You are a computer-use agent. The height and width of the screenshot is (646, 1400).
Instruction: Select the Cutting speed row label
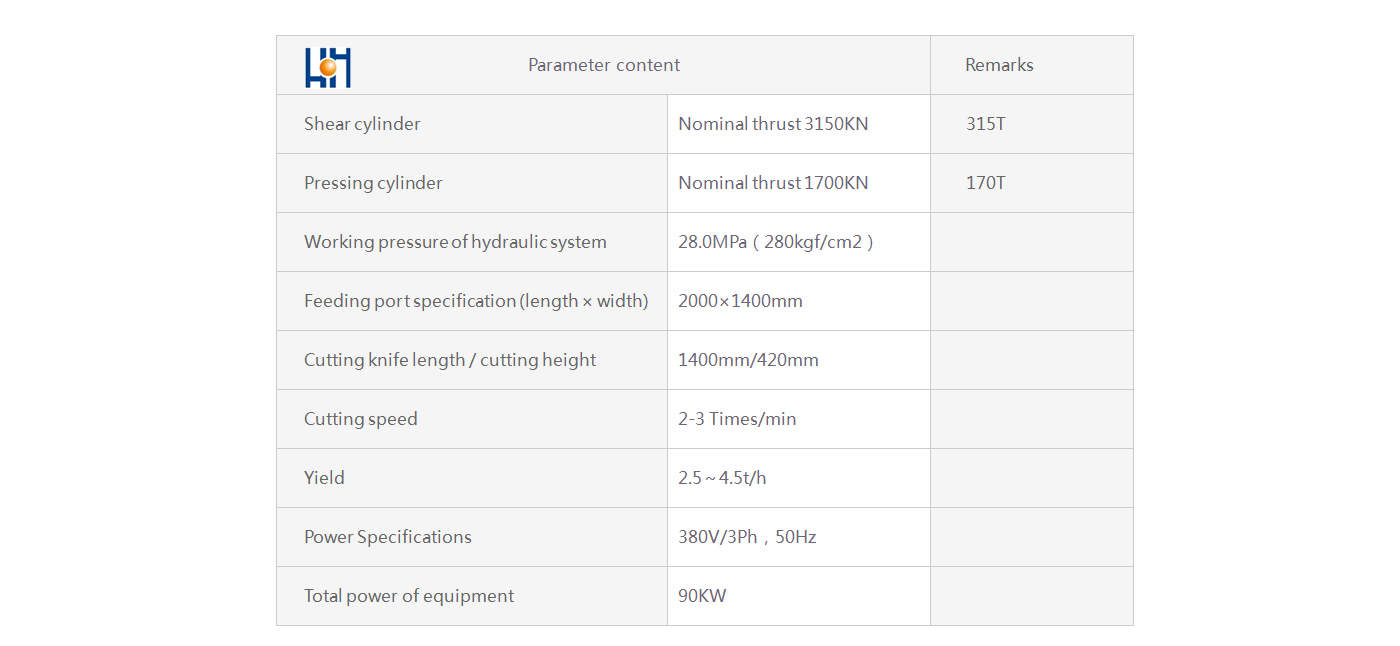point(360,419)
